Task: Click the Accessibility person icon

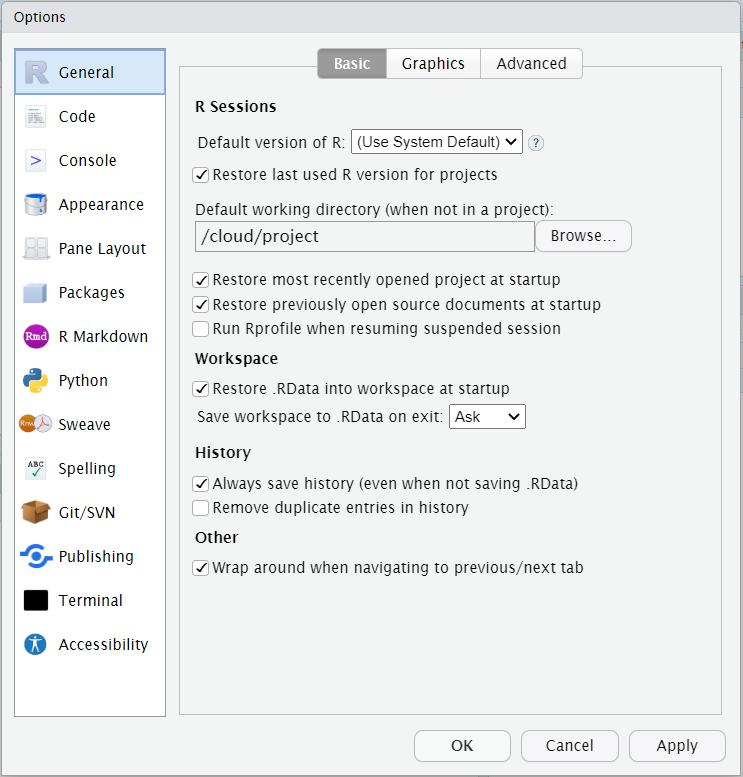Action: (36, 645)
